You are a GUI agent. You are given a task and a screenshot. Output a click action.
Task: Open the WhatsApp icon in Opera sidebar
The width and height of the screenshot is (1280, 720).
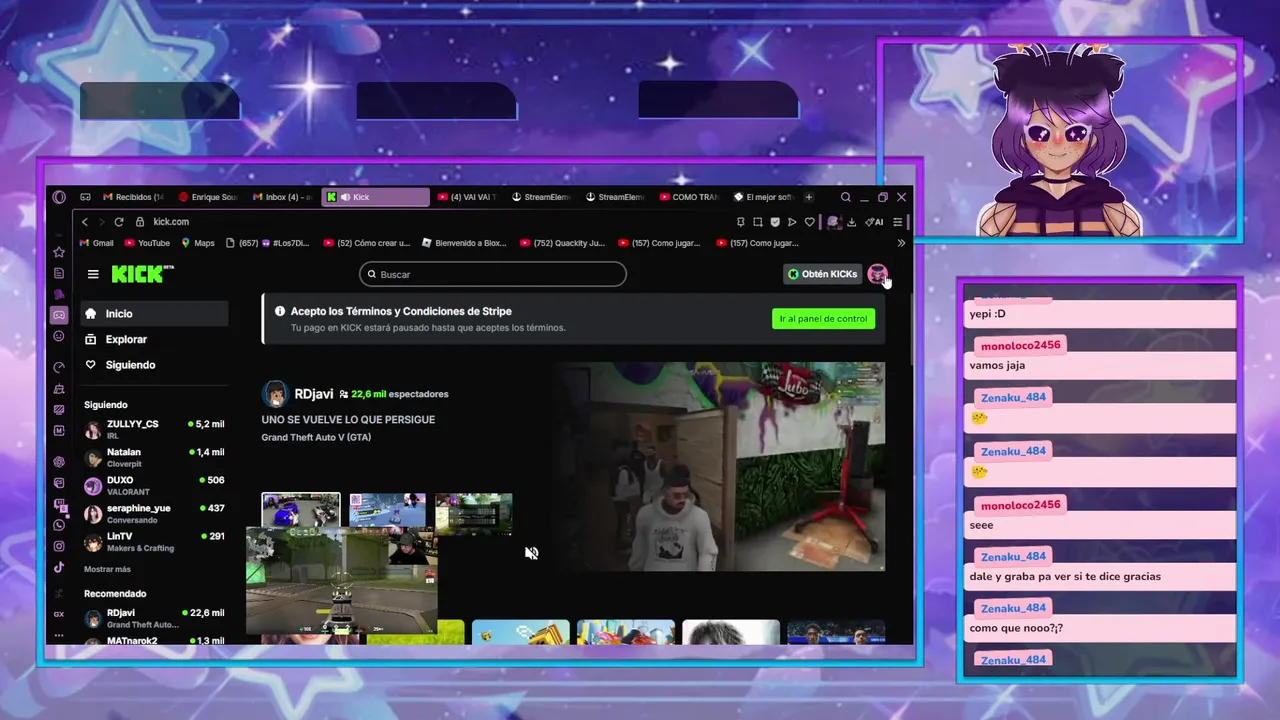click(59, 525)
